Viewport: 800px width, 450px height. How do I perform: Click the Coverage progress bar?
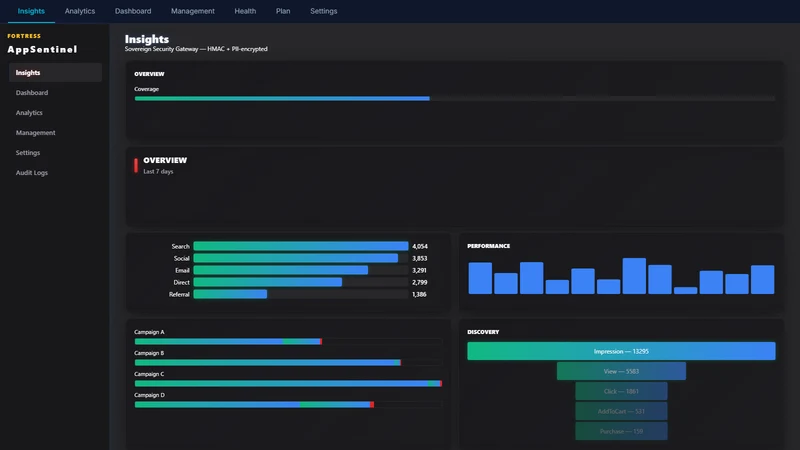pos(455,98)
